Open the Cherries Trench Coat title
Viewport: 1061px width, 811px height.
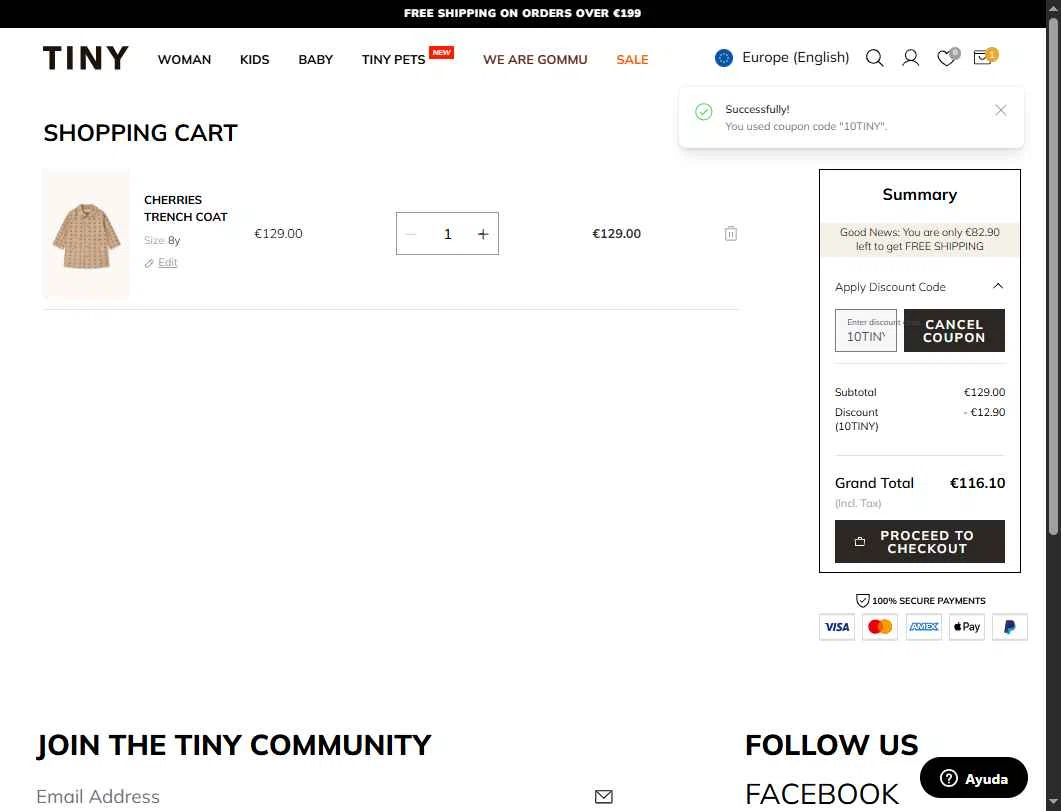(185, 208)
